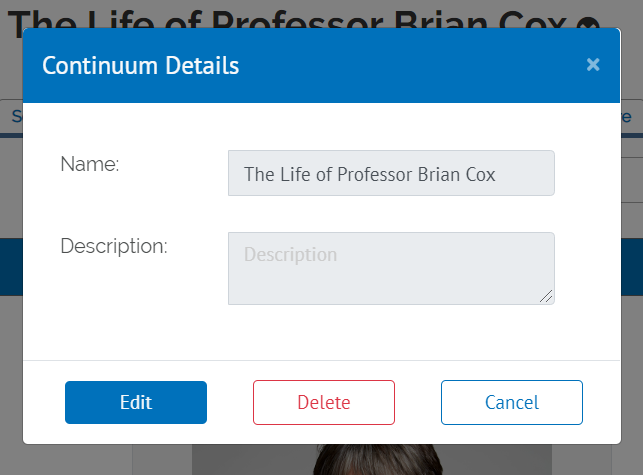Click the "Description:" field label
The height and width of the screenshot is (475, 643).
click(114, 246)
